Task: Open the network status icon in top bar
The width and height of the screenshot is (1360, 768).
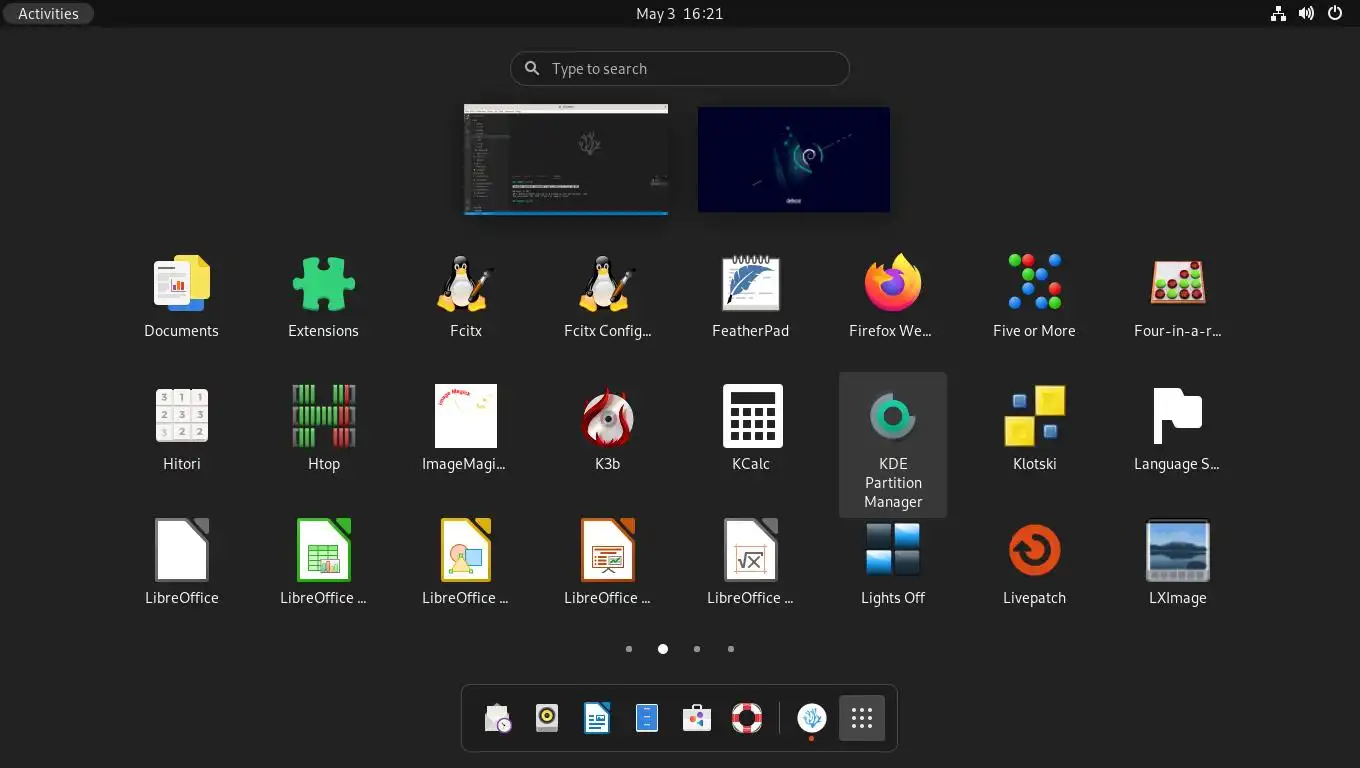Action: [x=1278, y=14]
